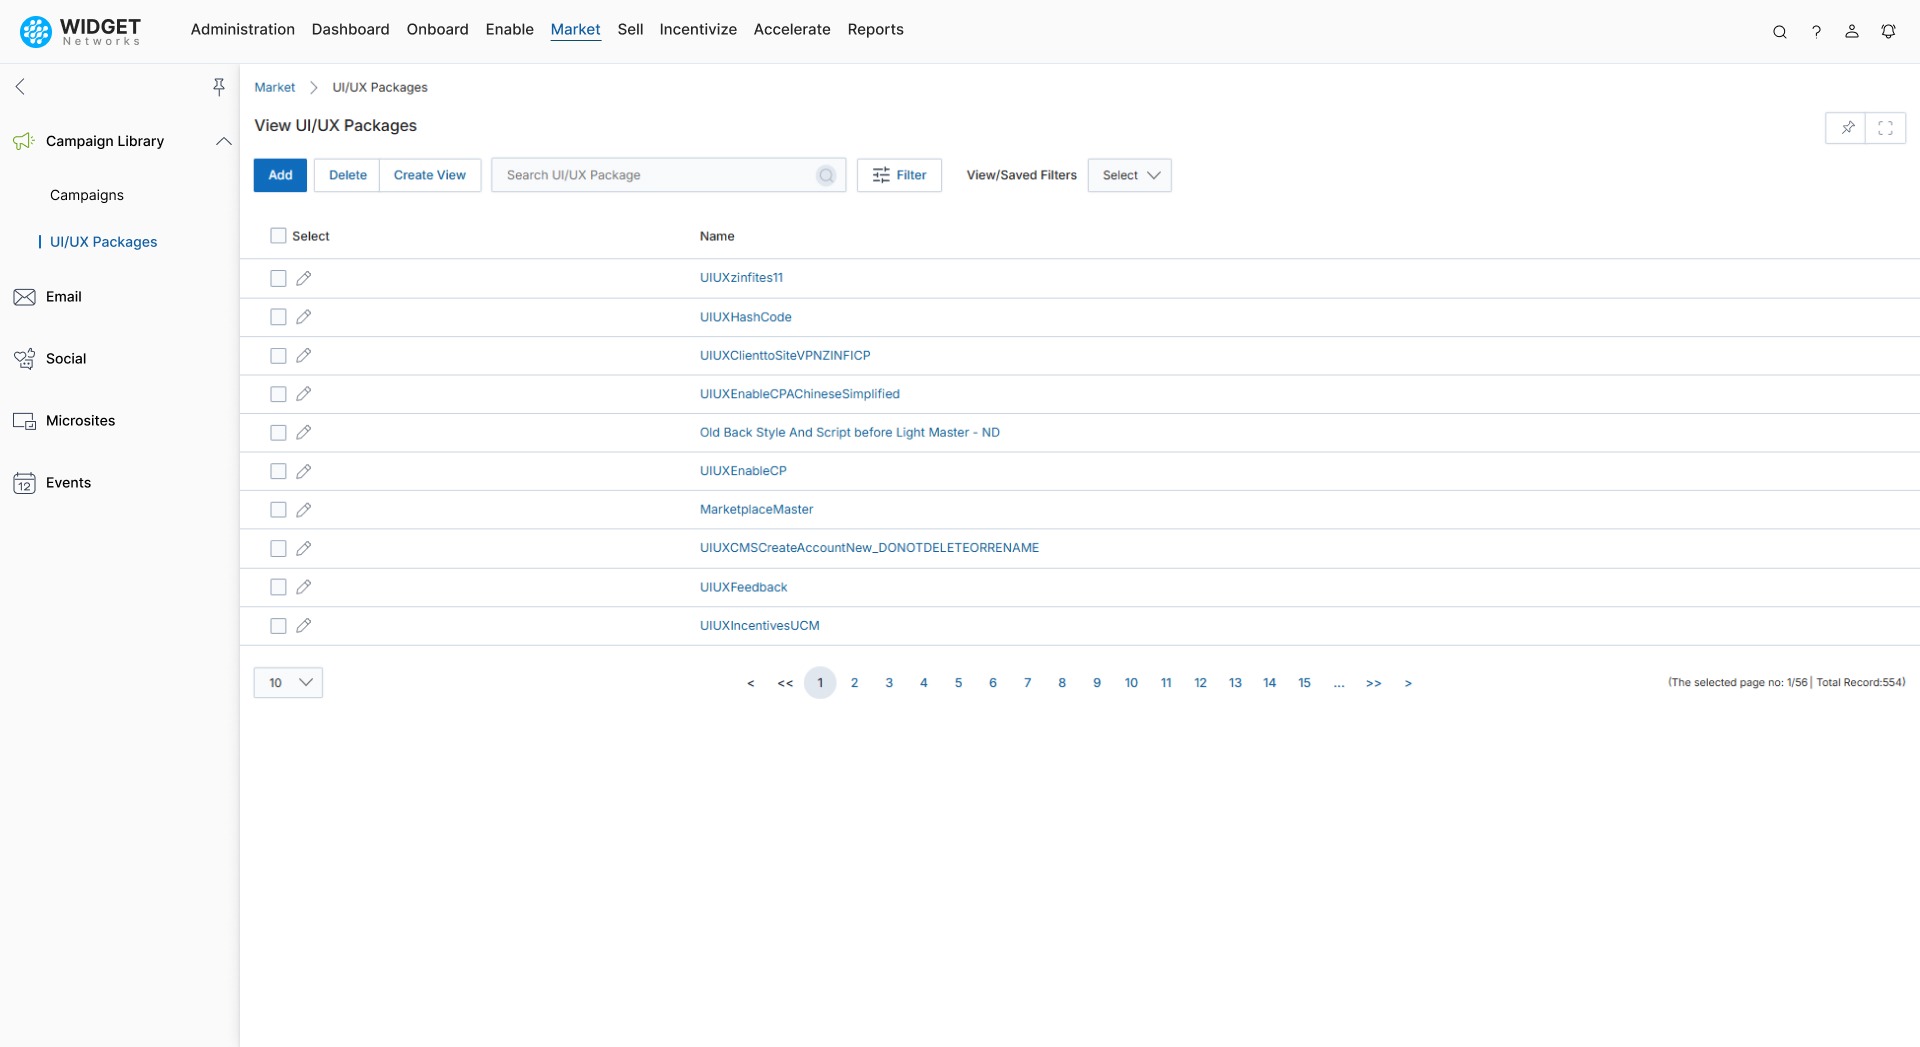This screenshot has height=1047, width=1920.
Task: Open the search icon in the top bar
Action: pyautogui.click(x=1780, y=31)
